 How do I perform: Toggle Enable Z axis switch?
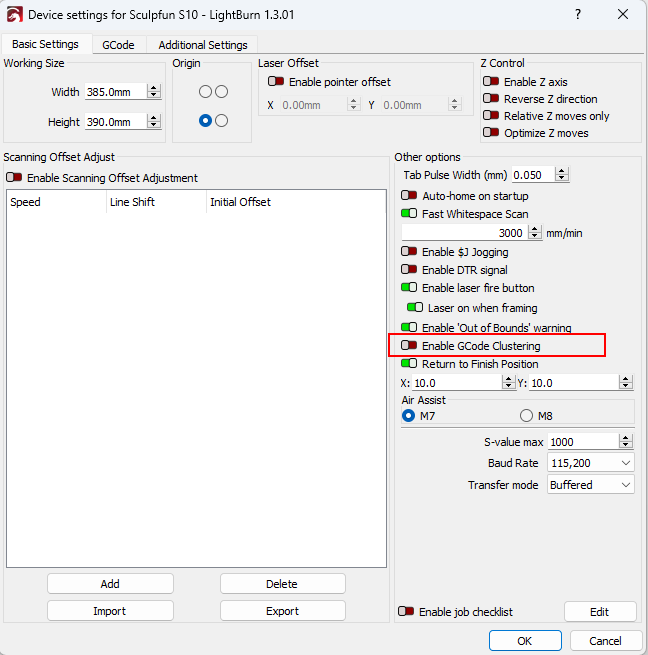(x=491, y=82)
